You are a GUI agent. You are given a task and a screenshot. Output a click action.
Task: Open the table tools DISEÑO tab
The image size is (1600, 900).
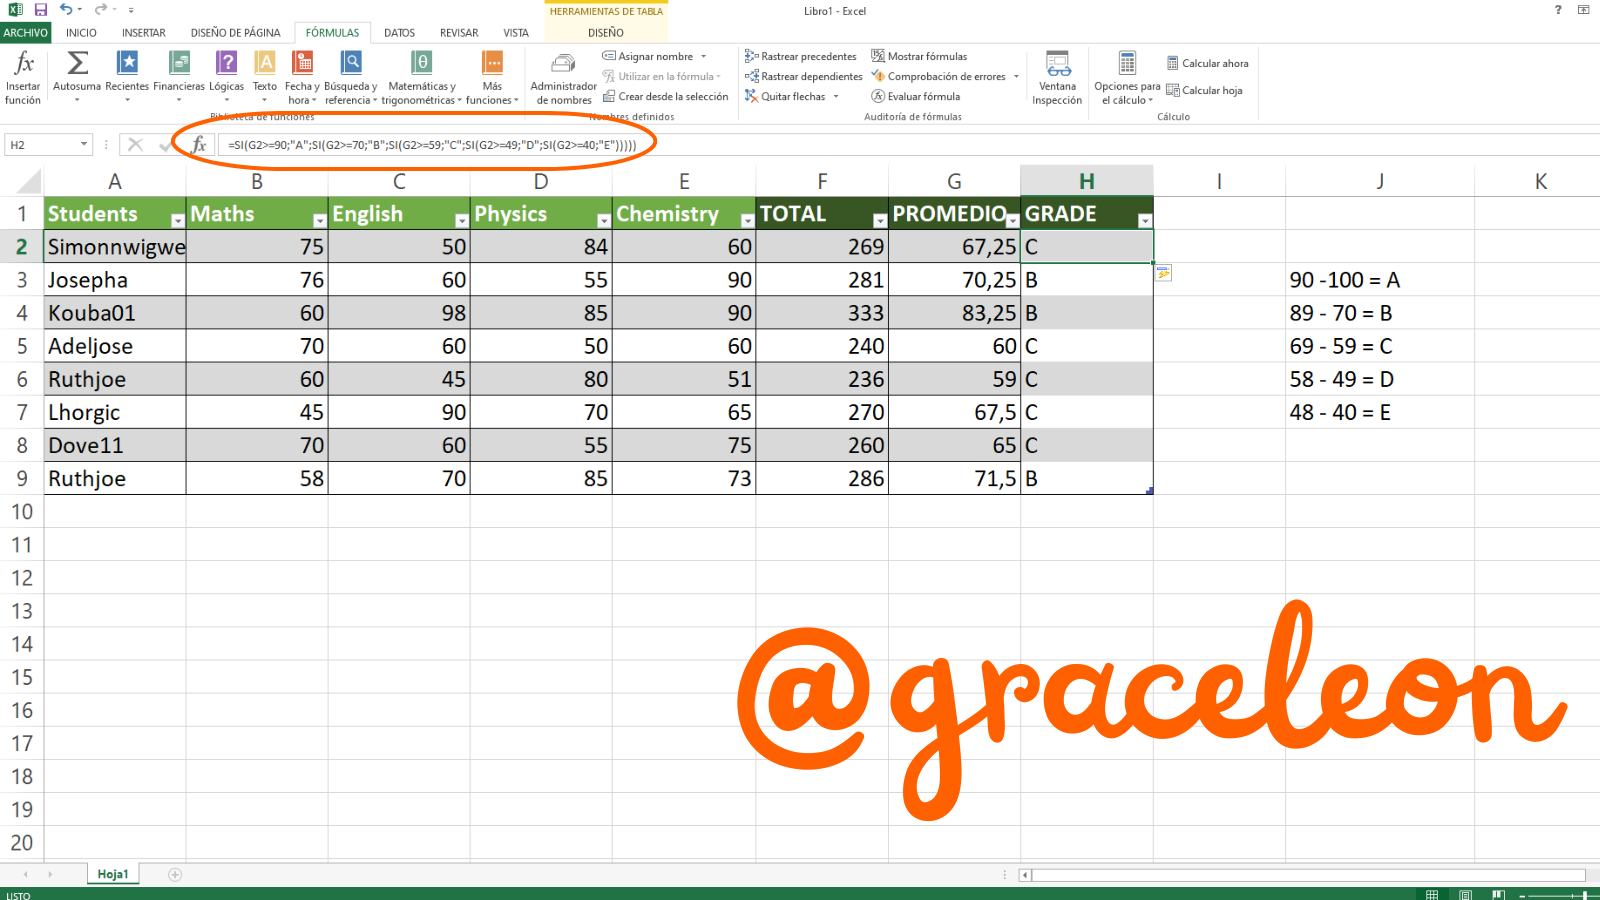pyautogui.click(x=606, y=33)
